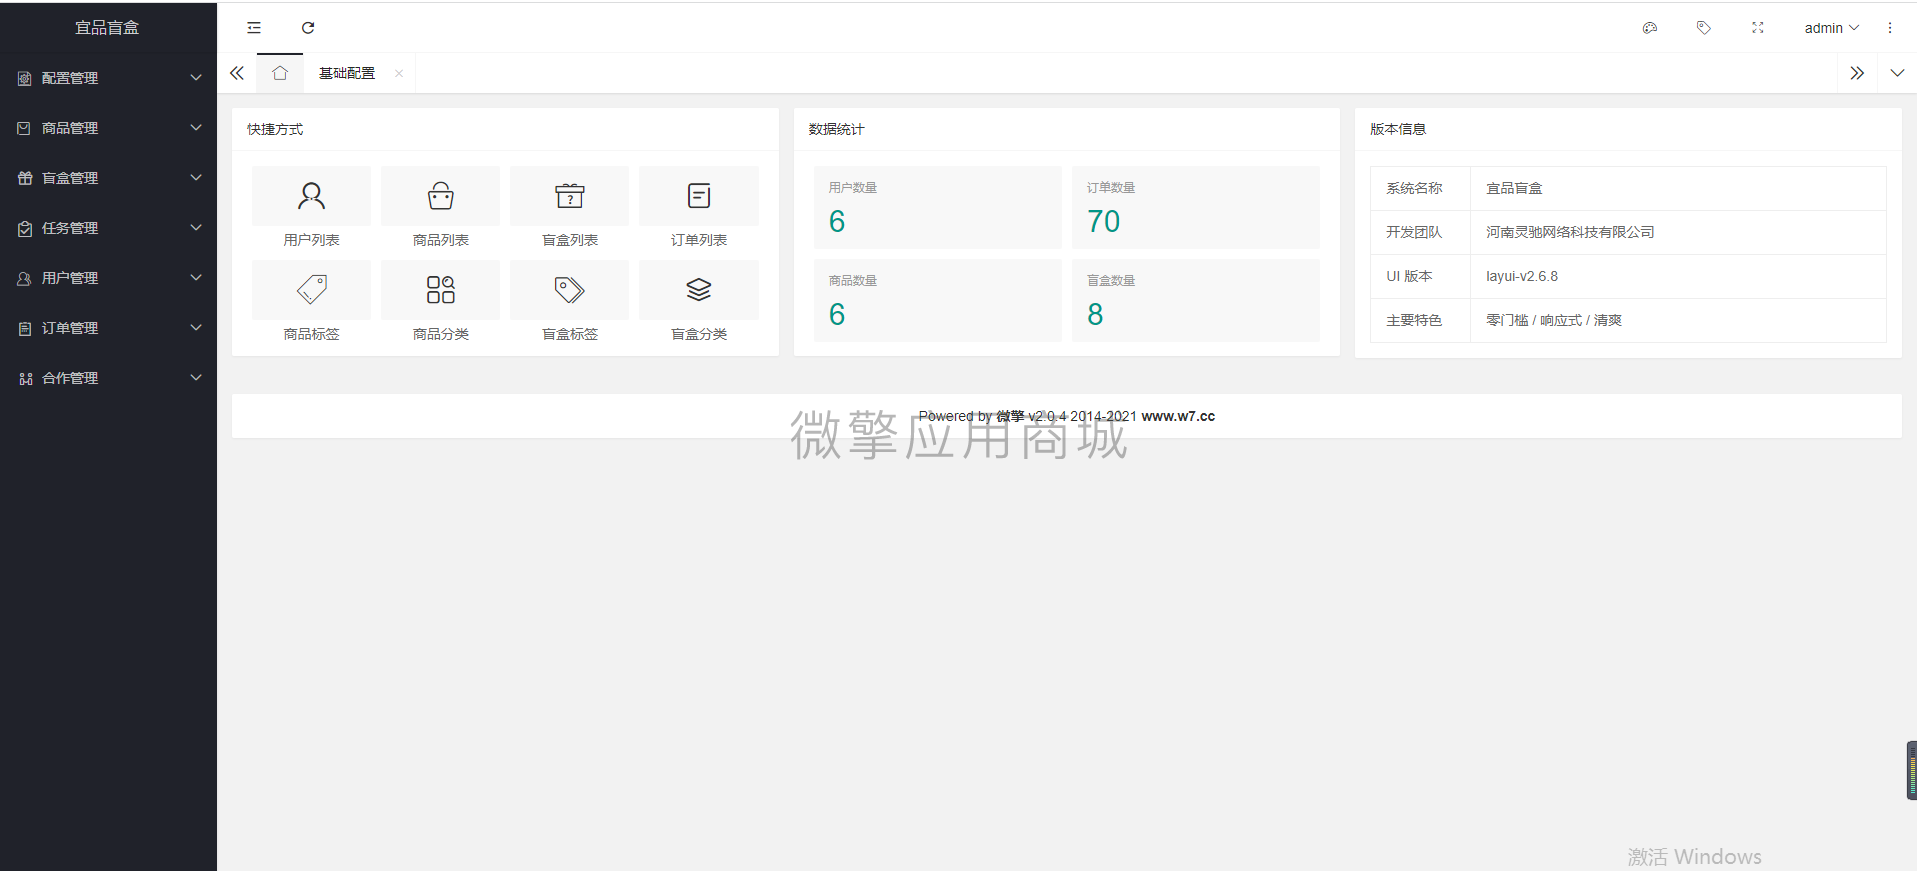This screenshot has width=1917, height=871.
Task: Open tab options dropdown chevron
Action: [1897, 73]
